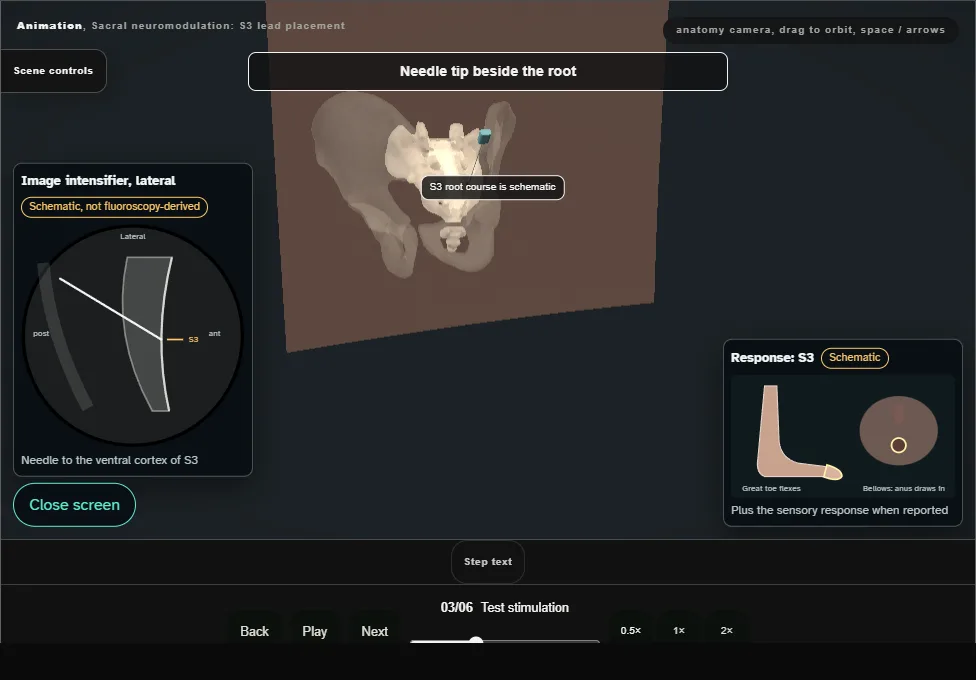The width and height of the screenshot is (976, 680).
Task: Set playback speed to 0.5×
Action: [x=631, y=630]
